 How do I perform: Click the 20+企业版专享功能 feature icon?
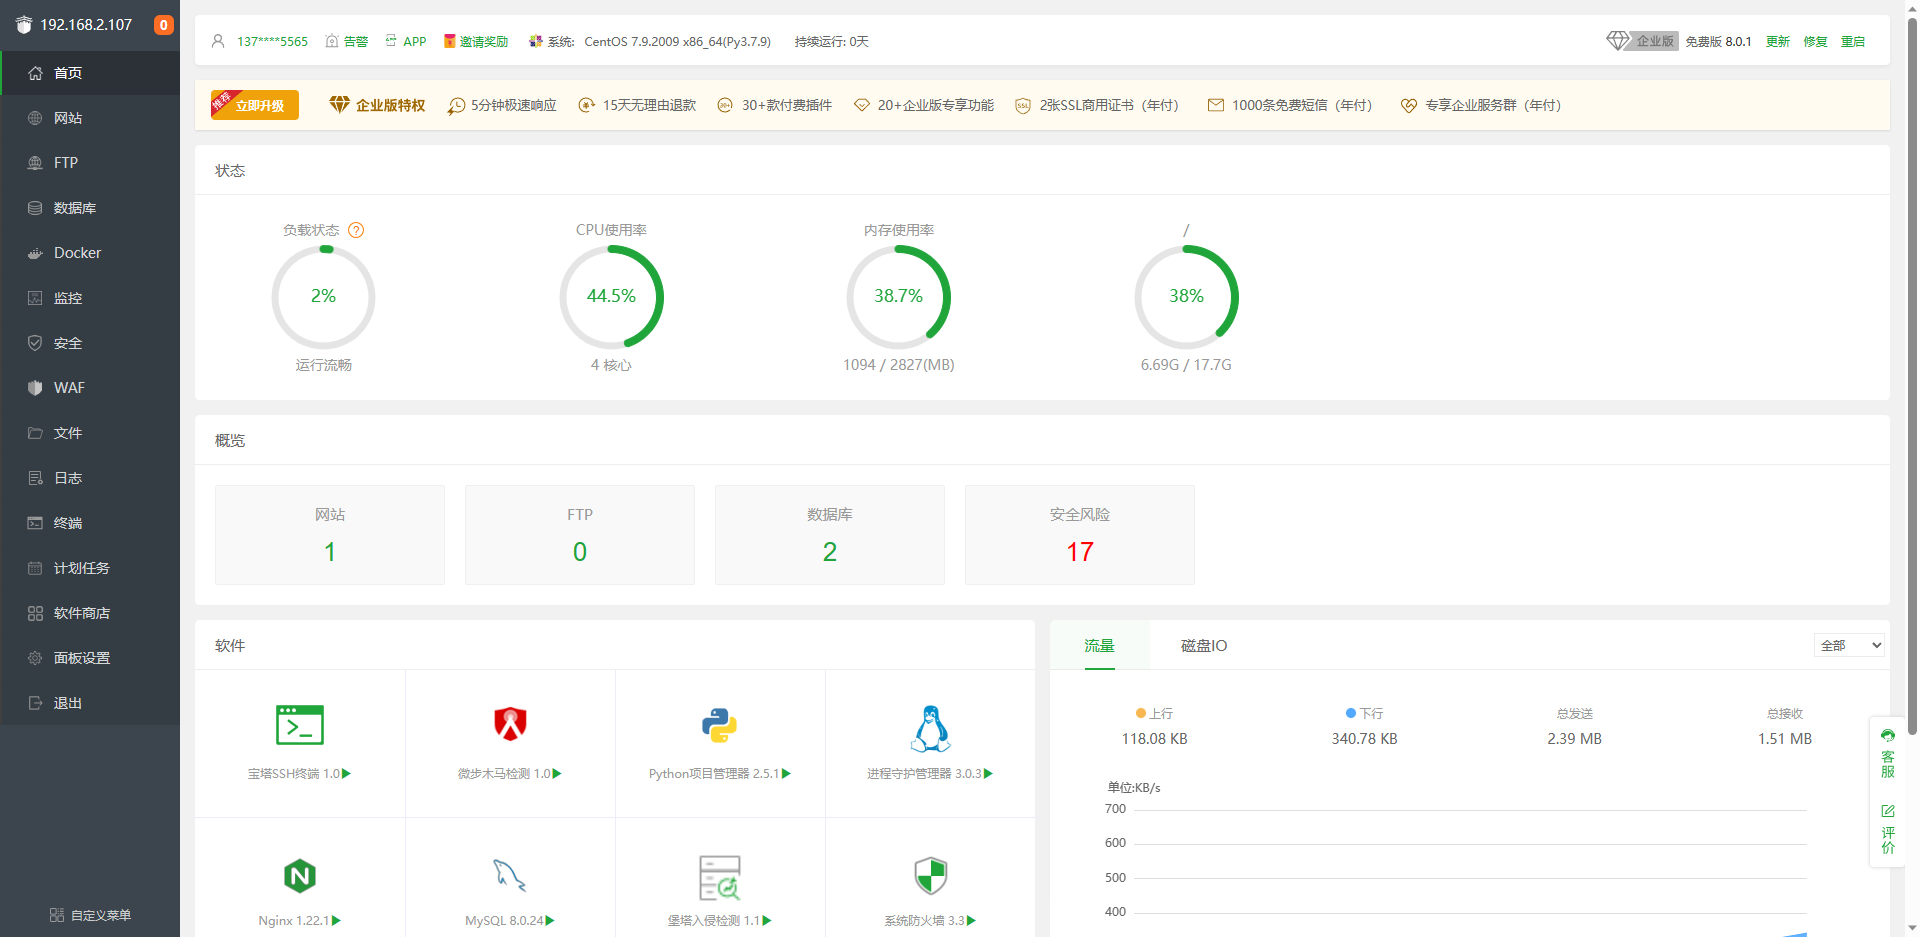pyautogui.click(x=861, y=105)
